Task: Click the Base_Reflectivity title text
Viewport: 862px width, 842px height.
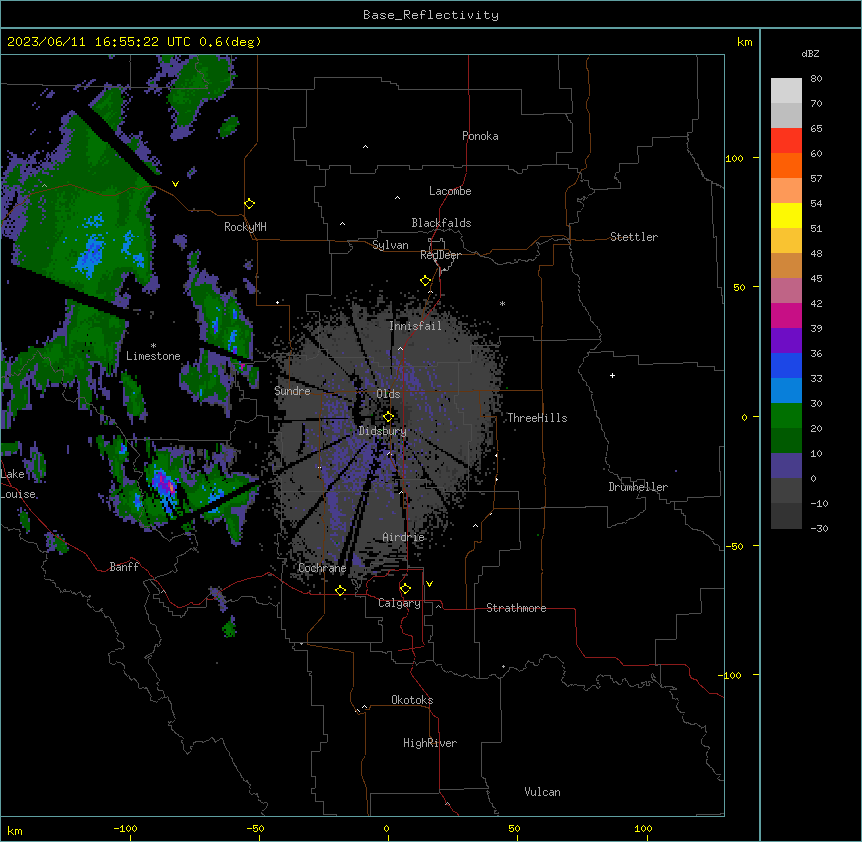Action: 431,15
